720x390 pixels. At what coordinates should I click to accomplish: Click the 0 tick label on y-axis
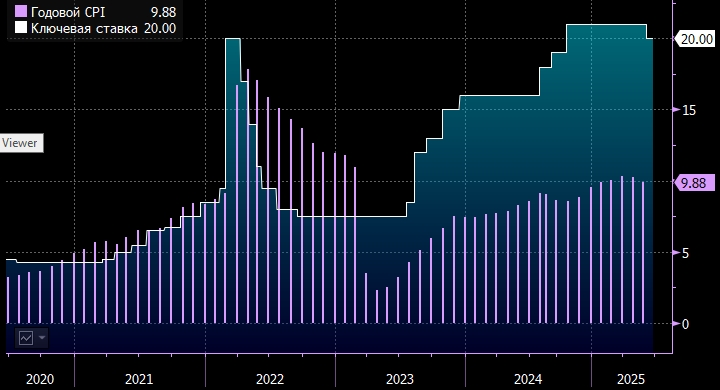685,324
